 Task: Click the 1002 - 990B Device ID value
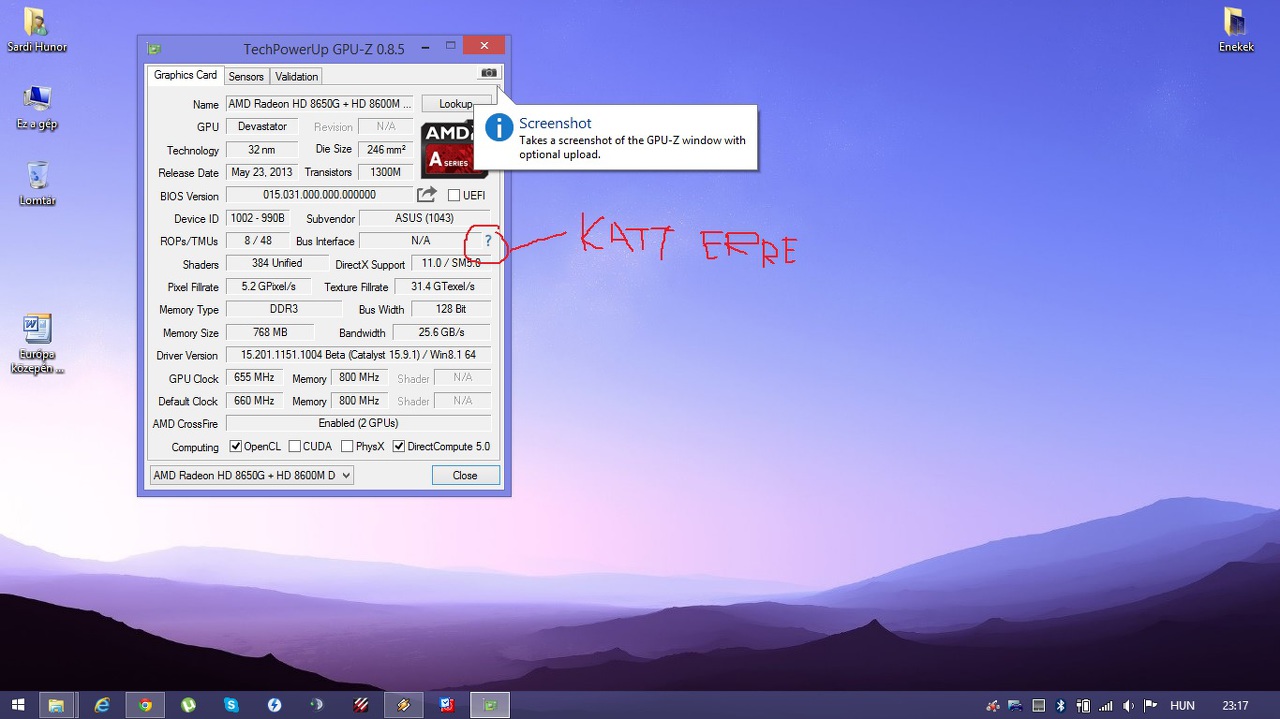[x=258, y=218]
